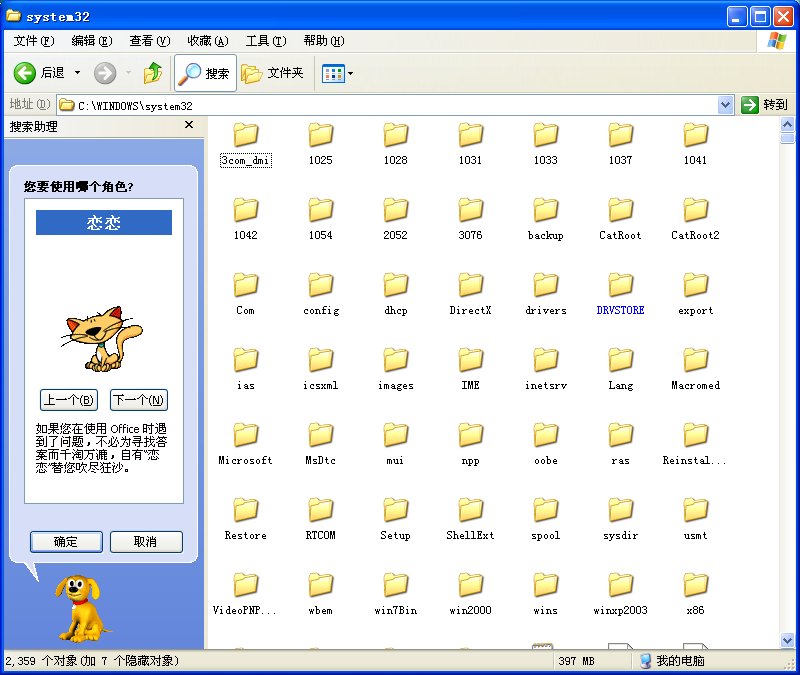Select the winxp2003 folder
This screenshot has height=675, width=800.
[x=620, y=595]
